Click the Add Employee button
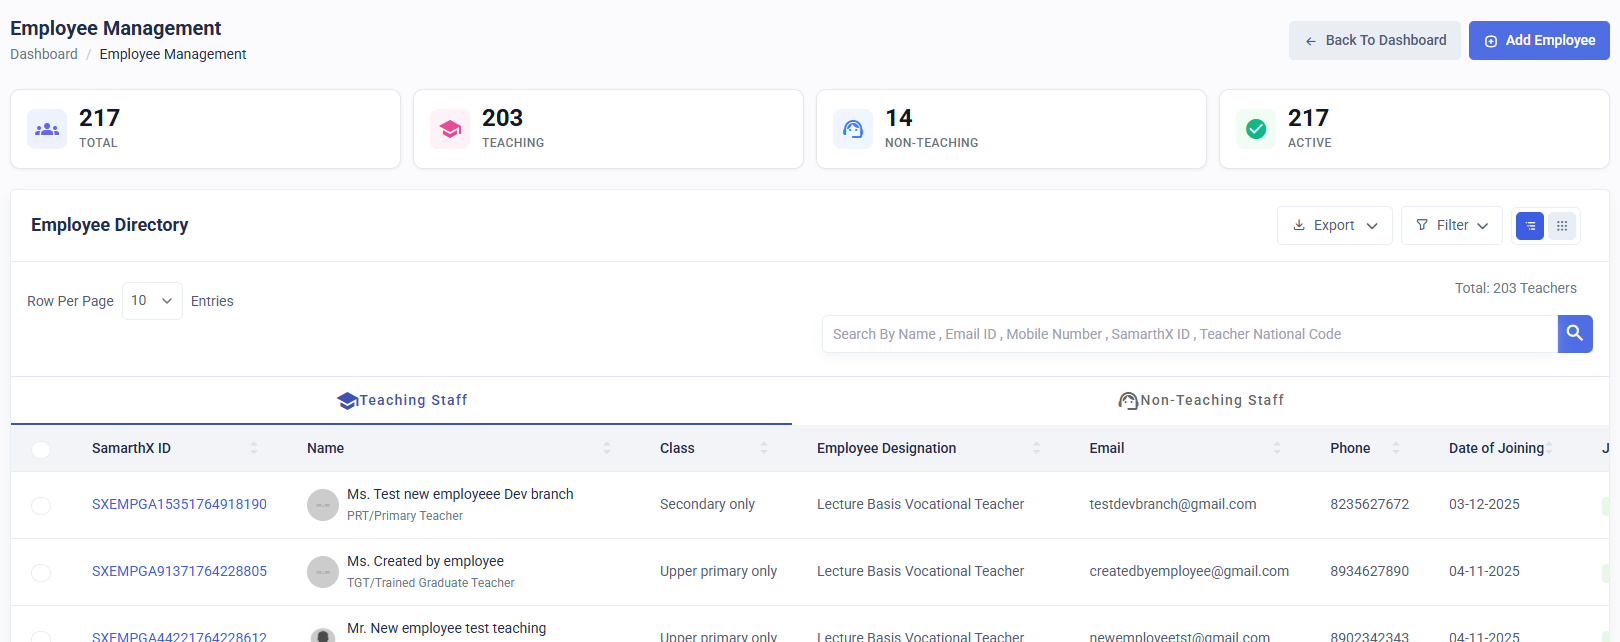The width and height of the screenshot is (1620, 642). (1539, 41)
